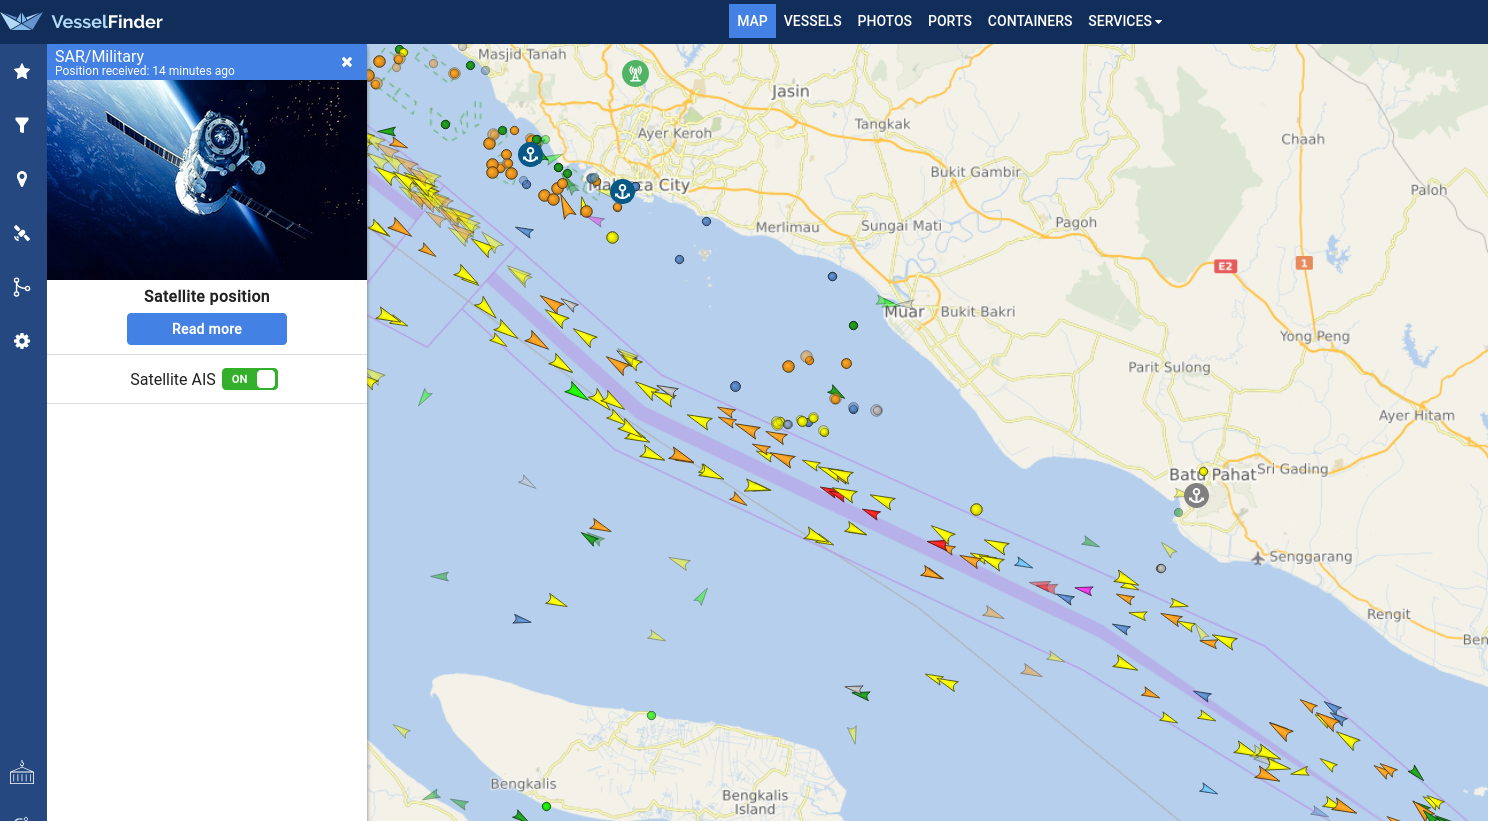Turn off the Satellite AIS switch

pos(250,379)
